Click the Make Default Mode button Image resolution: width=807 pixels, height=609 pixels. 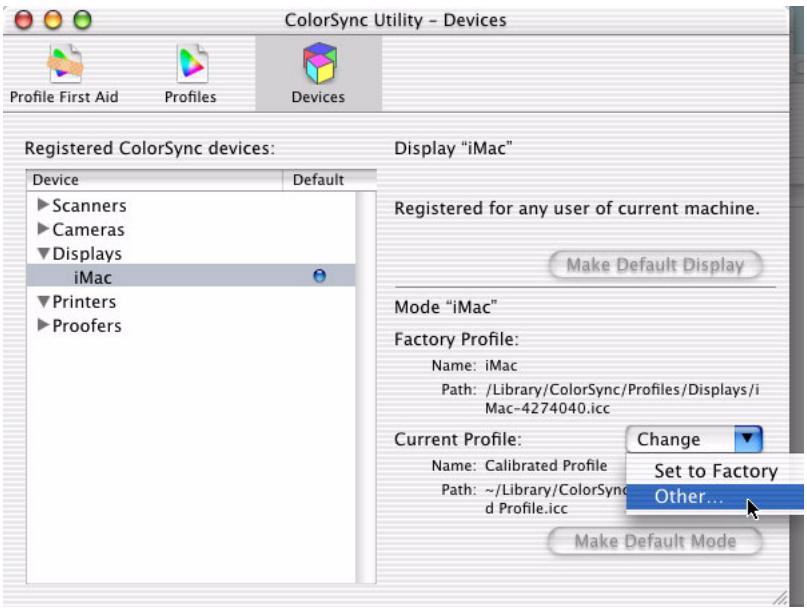655,541
